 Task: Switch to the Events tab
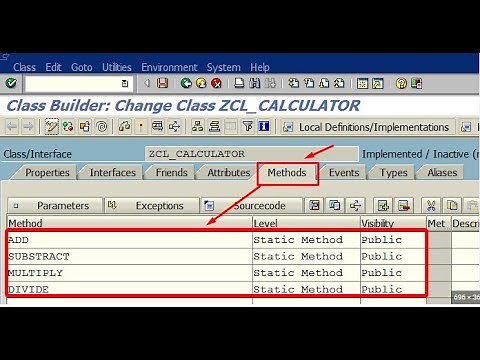344,173
